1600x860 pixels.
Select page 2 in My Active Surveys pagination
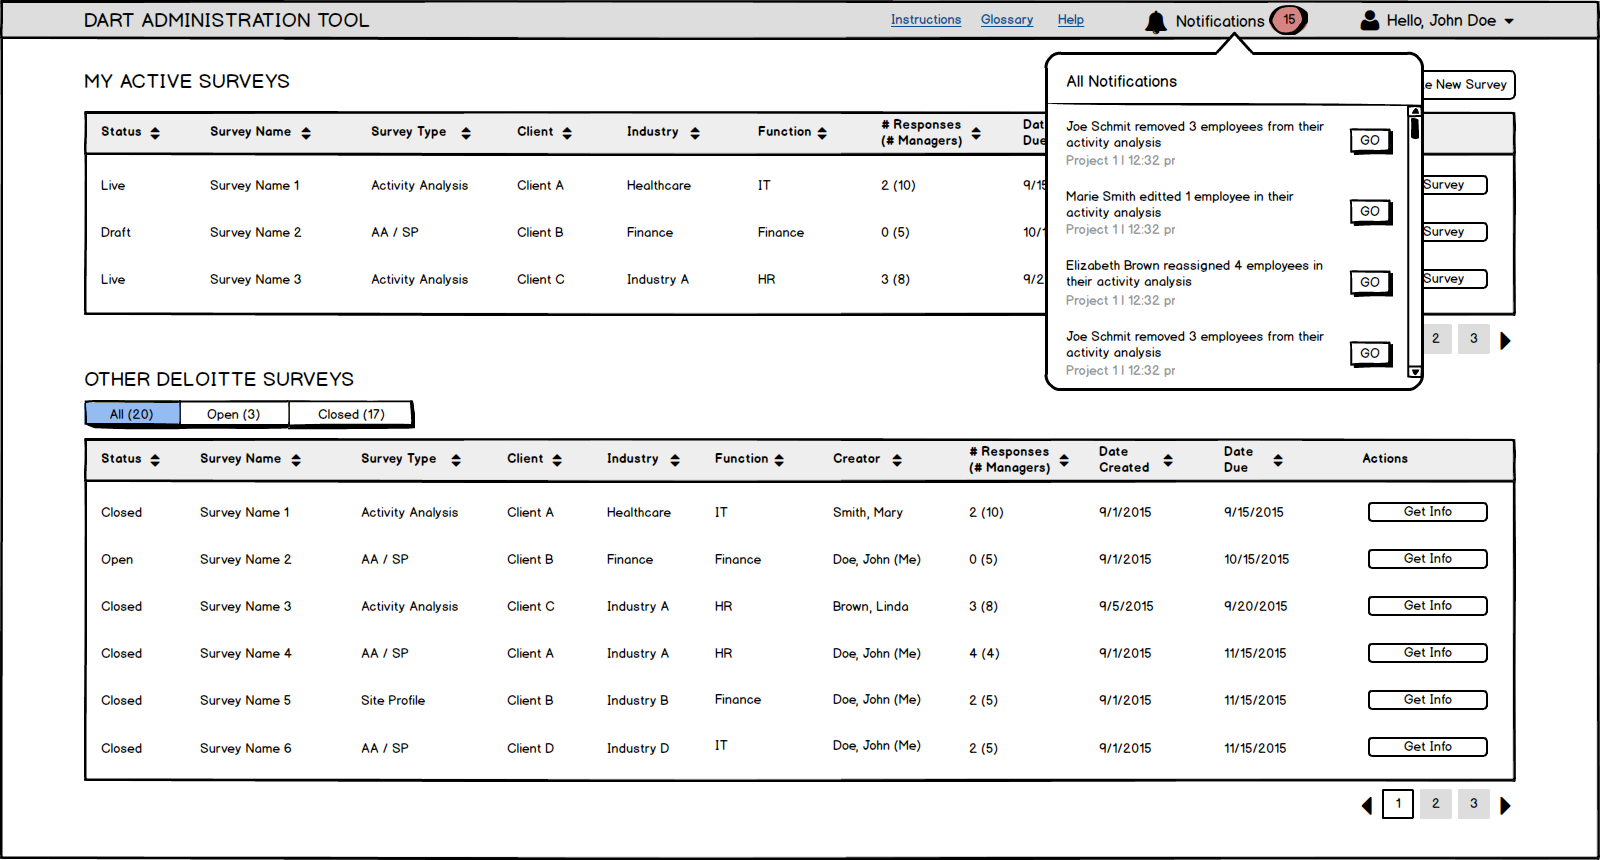[1435, 339]
